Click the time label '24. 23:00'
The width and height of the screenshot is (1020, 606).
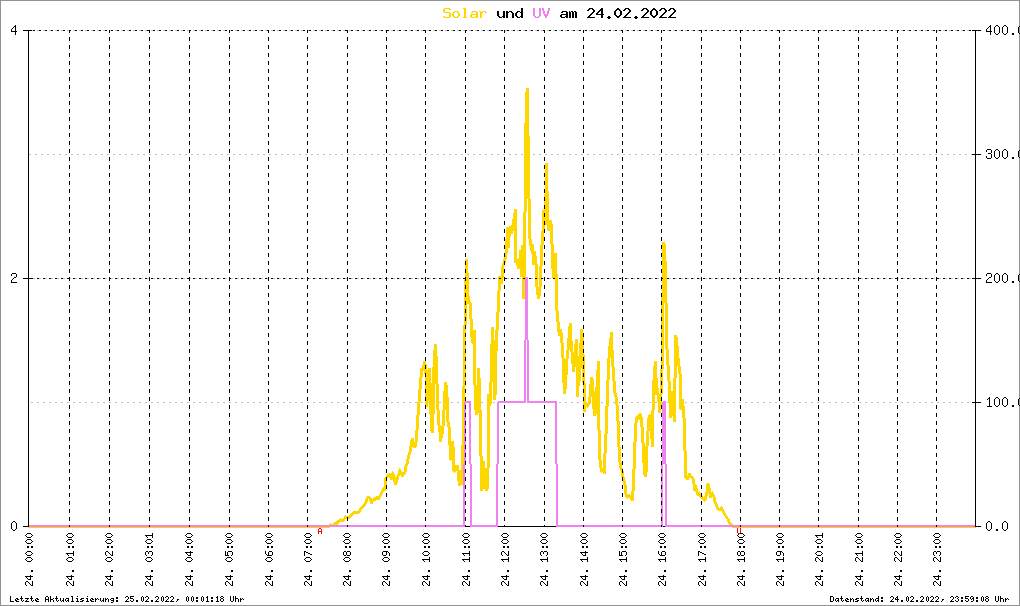click(937, 559)
